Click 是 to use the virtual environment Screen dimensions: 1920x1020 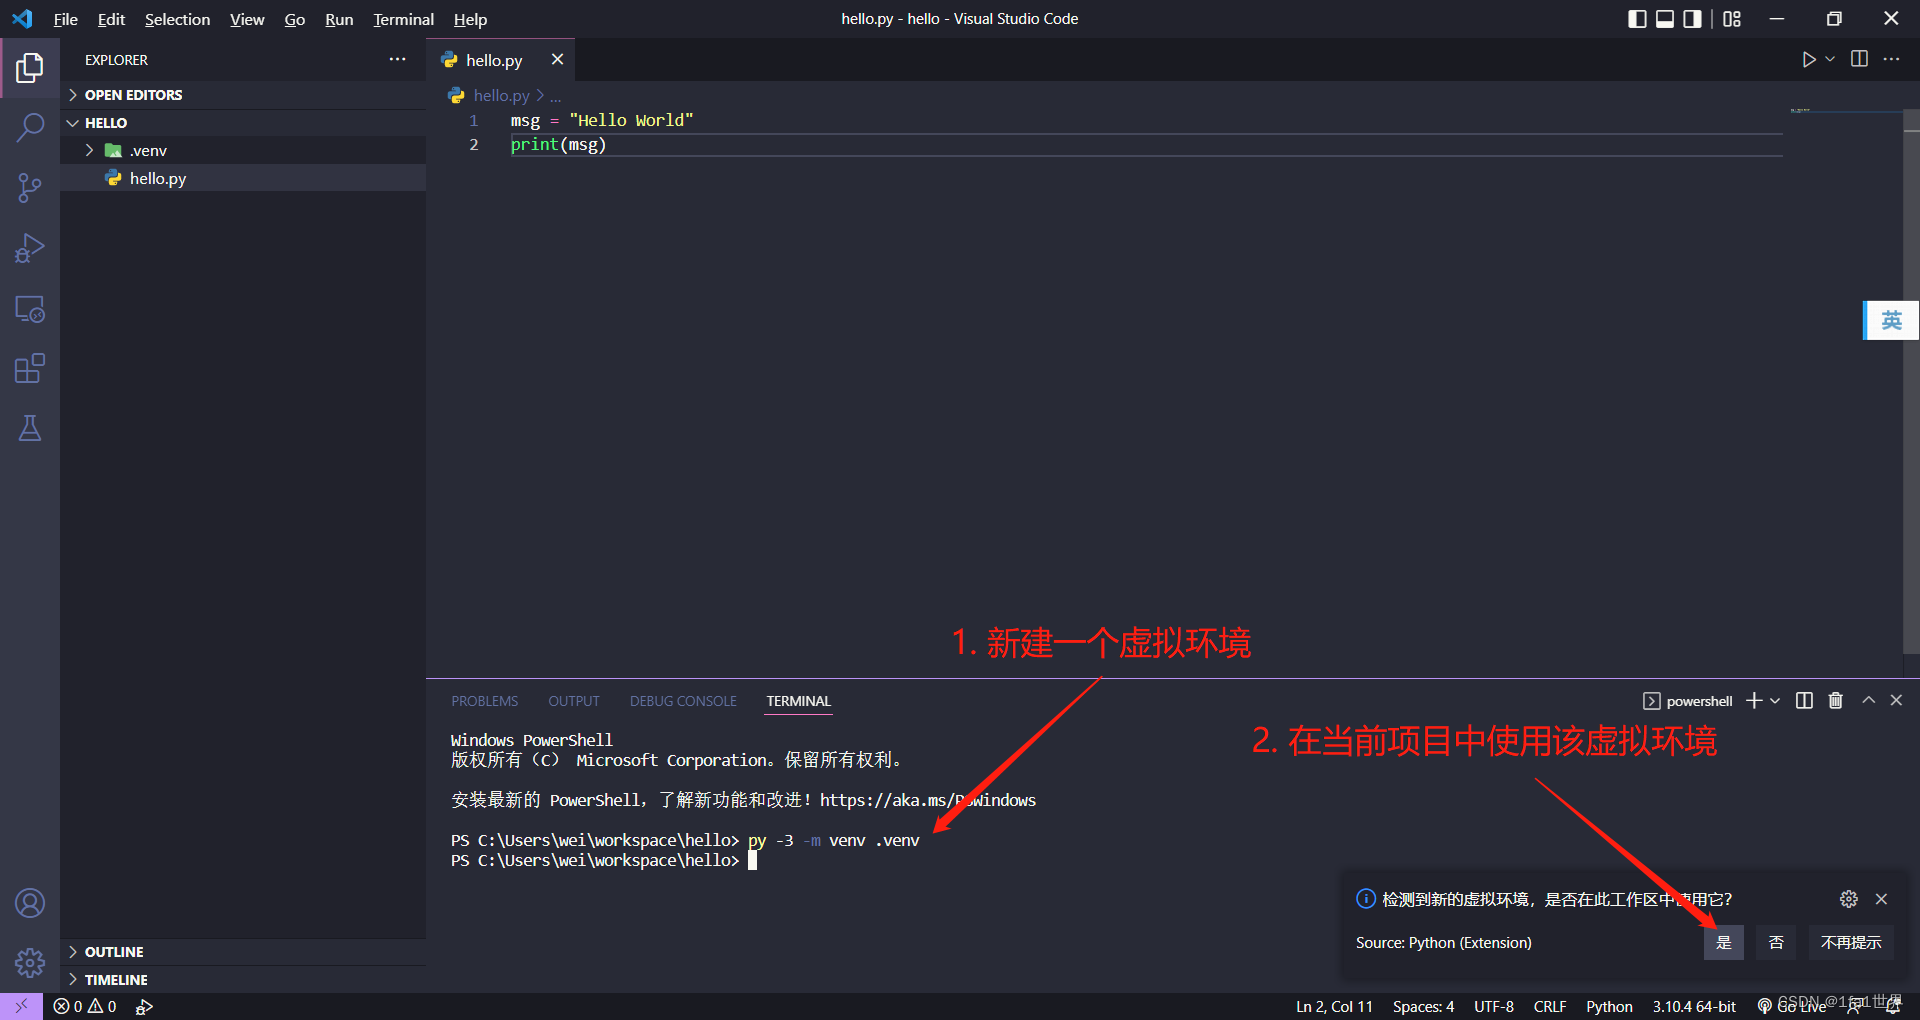click(x=1724, y=943)
